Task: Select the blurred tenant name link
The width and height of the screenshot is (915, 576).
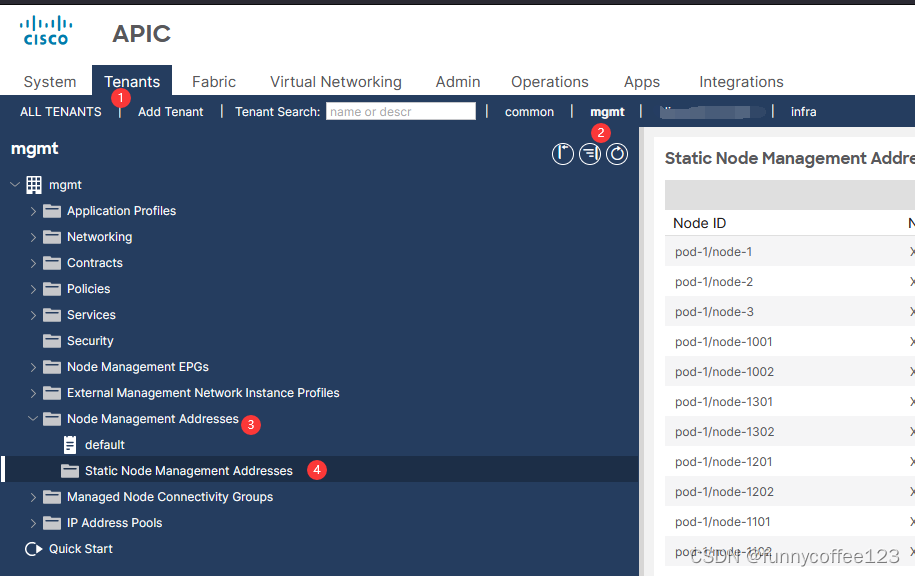Action: point(712,111)
